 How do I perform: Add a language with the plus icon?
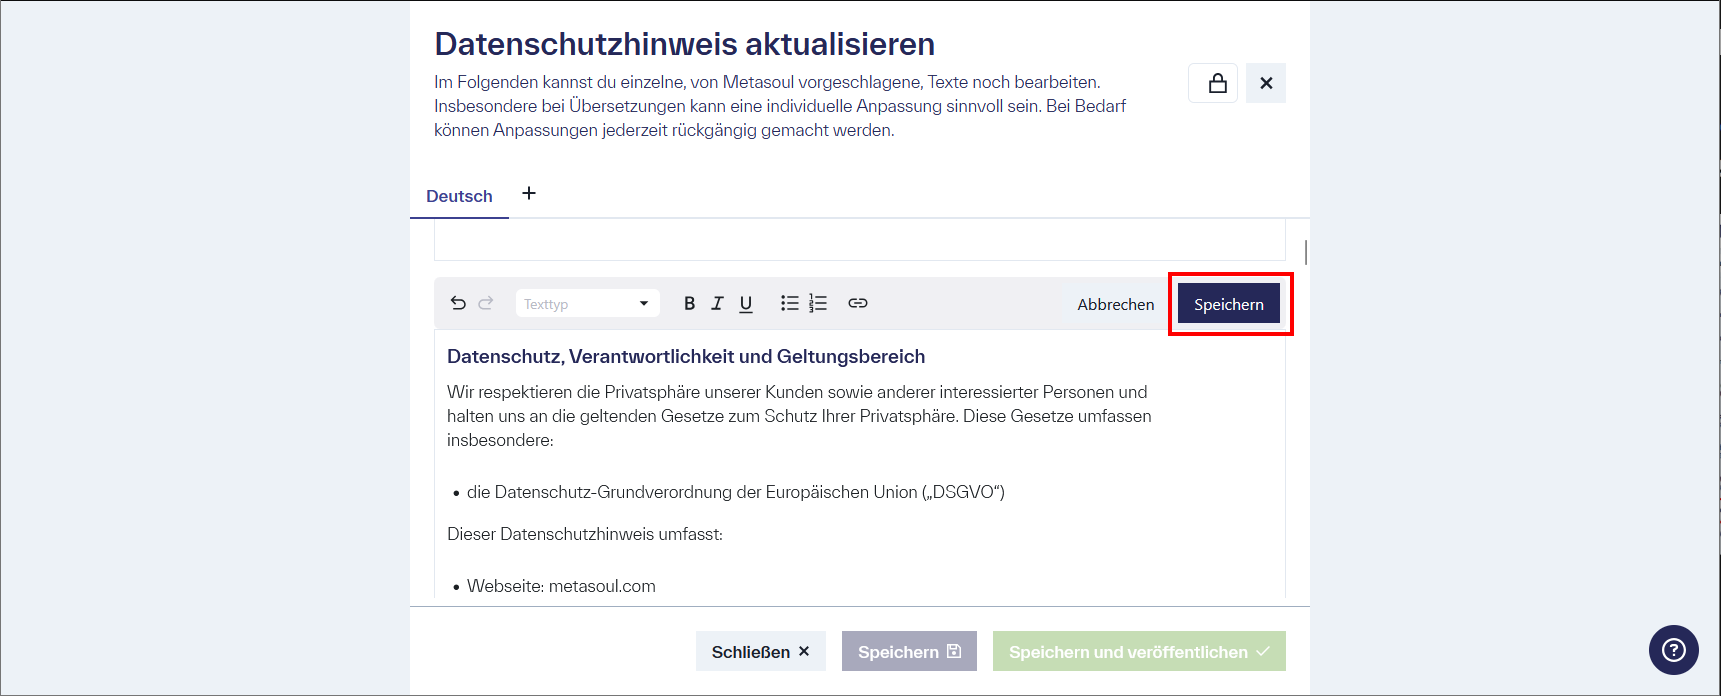529,193
